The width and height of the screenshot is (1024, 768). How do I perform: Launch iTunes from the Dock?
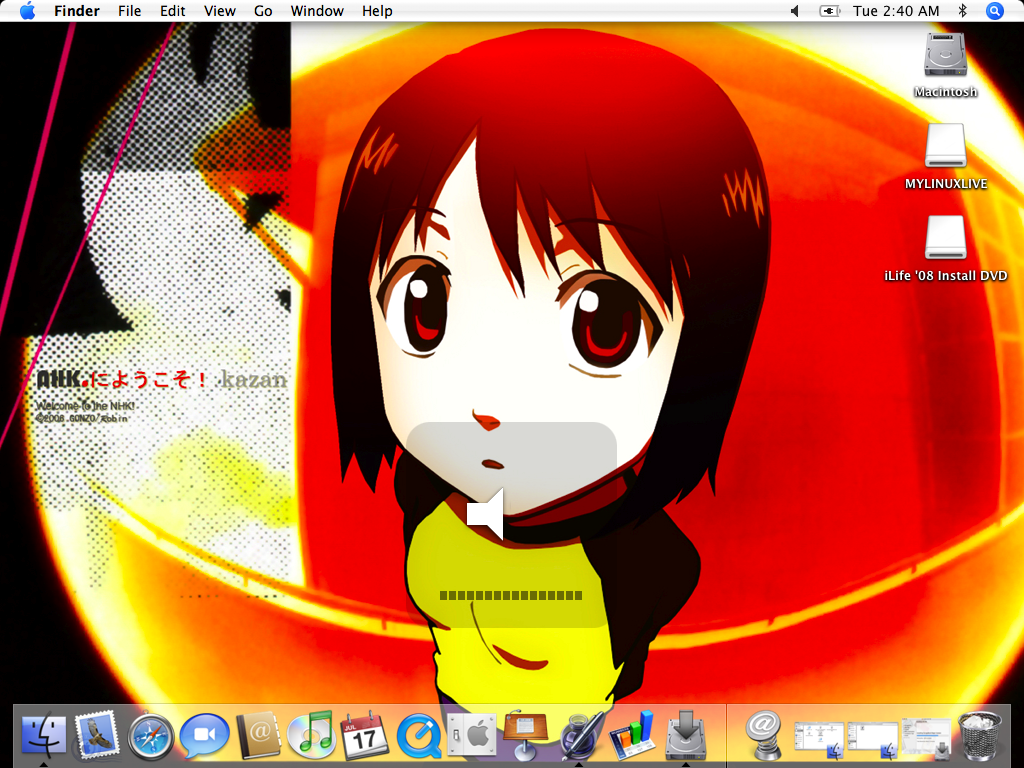click(312, 735)
